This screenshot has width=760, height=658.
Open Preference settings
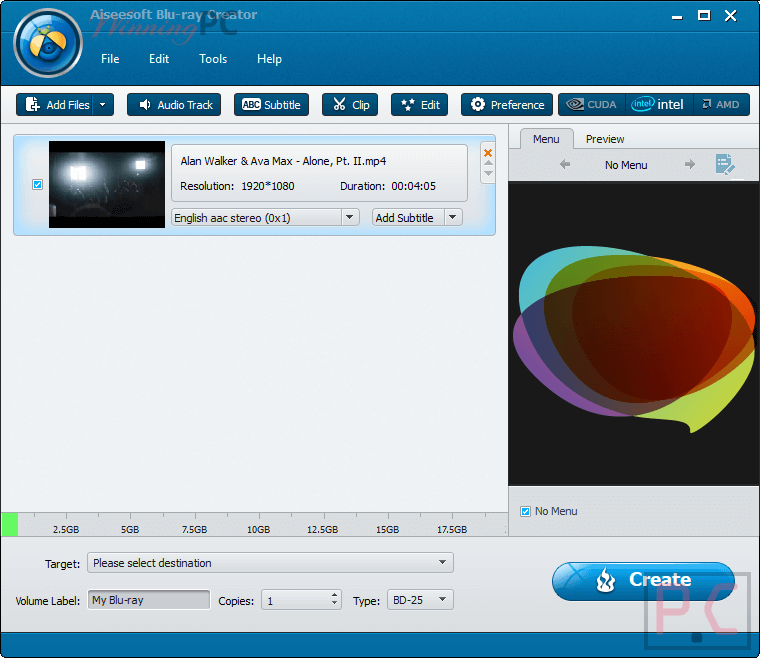[507, 105]
